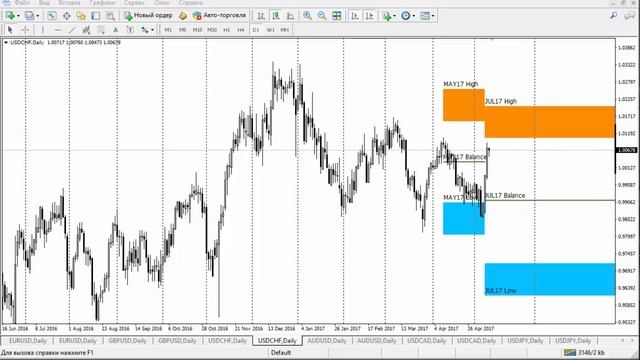Launch MetaEditor from the toolbar
Image resolution: width=640 pixels, height=360 pixels.
click(x=183, y=16)
